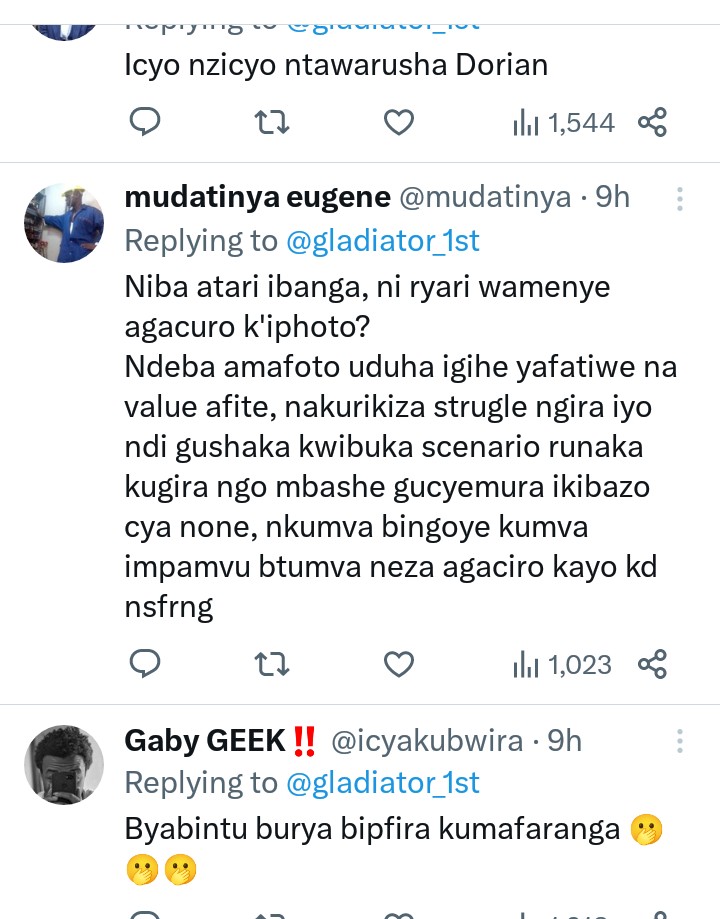The width and height of the screenshot is (720, 919).
Task: Open the Gaby GEEK display name
Action: [205, 741]
